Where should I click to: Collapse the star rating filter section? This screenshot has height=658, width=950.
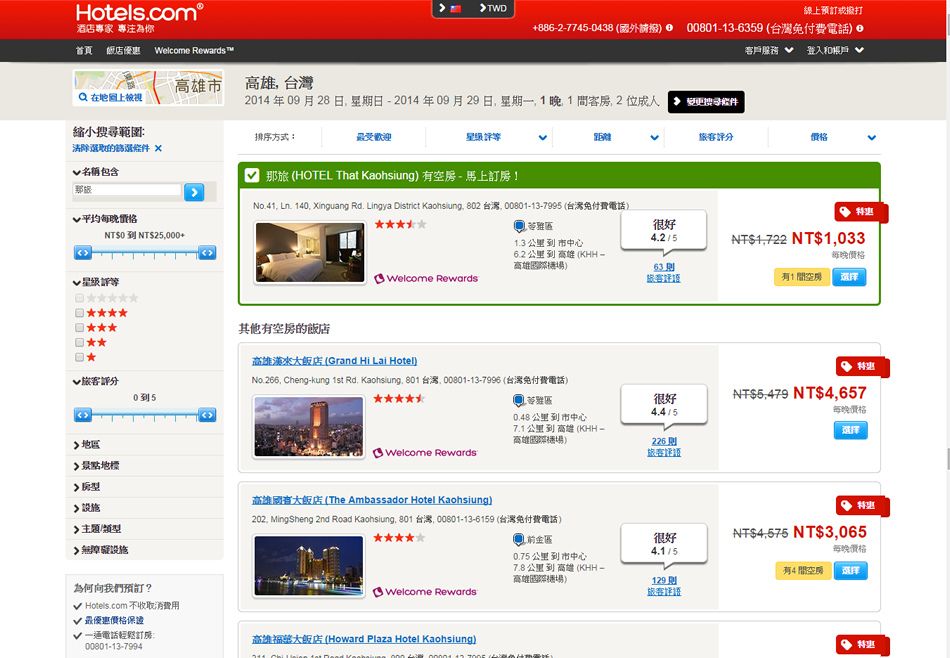(96, 282)
